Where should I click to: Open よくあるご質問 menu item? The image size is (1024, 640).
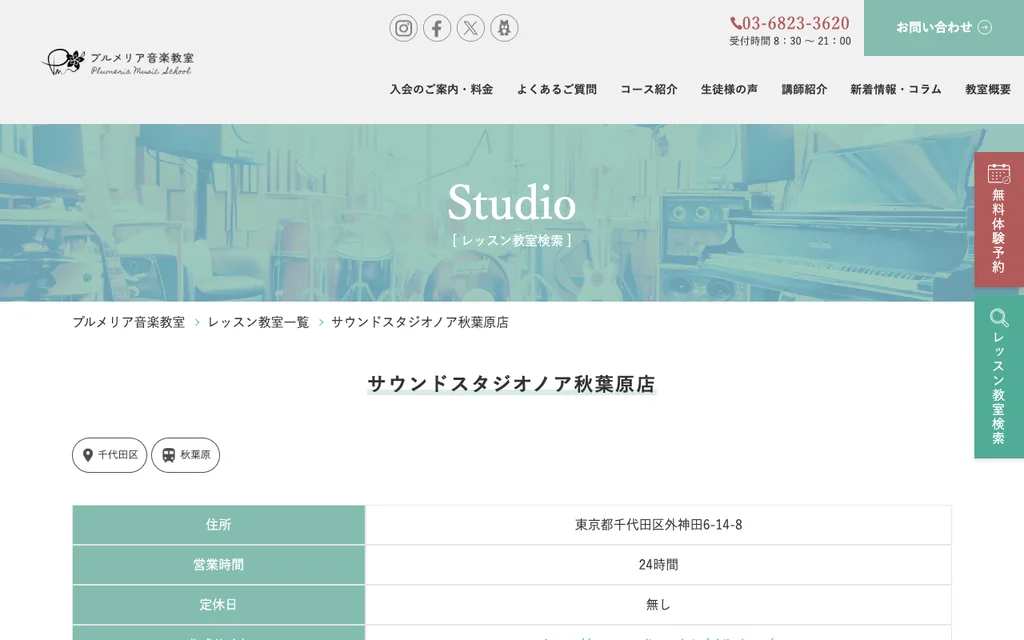[x=556, y=89]
